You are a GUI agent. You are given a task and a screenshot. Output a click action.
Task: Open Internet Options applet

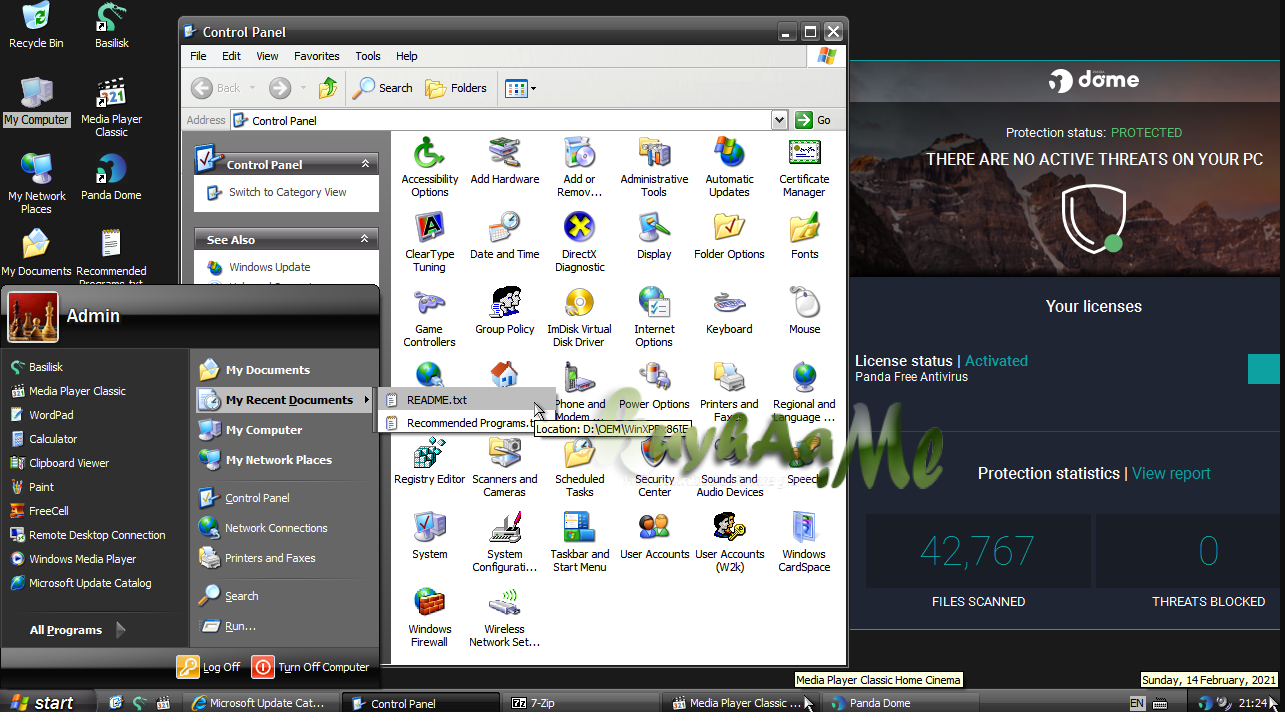[x=654, y=317]
